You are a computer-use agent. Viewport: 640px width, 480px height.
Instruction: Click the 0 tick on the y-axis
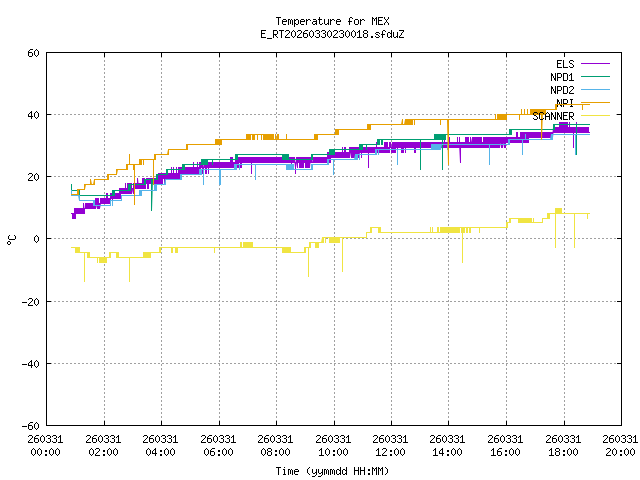[x=36, y=239]
